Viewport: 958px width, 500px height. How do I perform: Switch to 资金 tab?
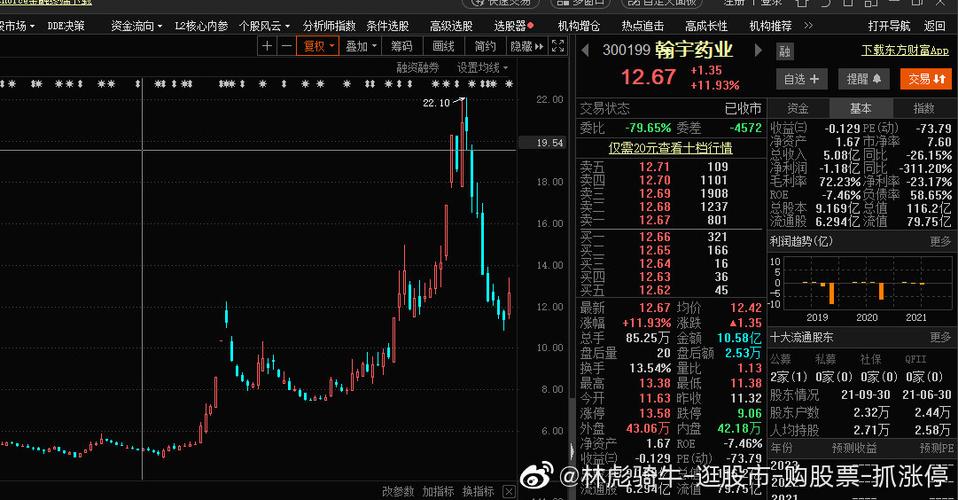click(798, 108)
